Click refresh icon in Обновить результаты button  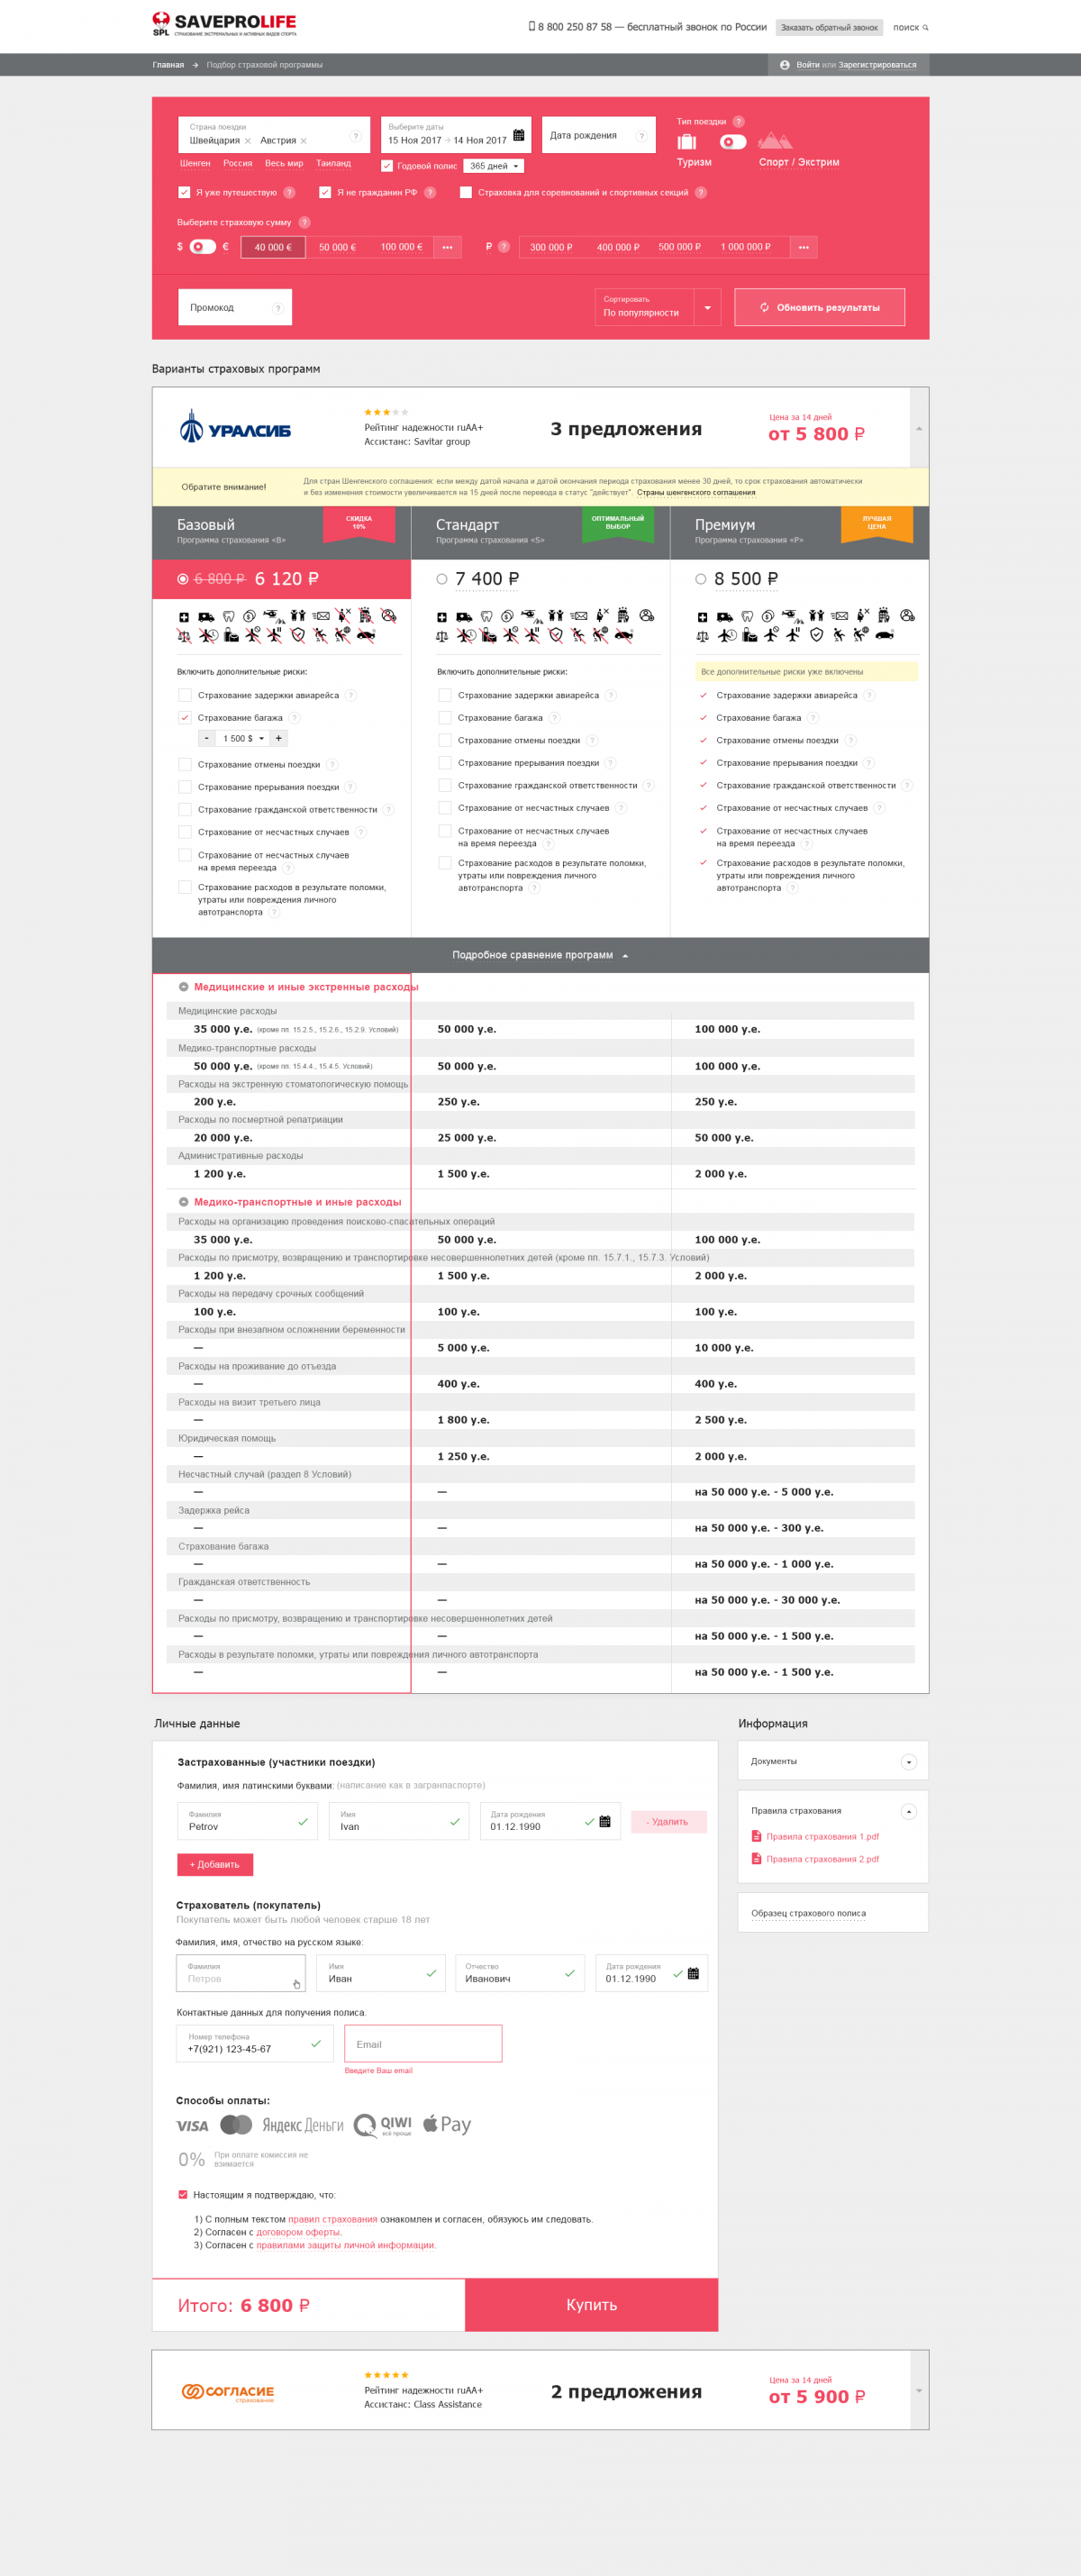coord(764,307)
